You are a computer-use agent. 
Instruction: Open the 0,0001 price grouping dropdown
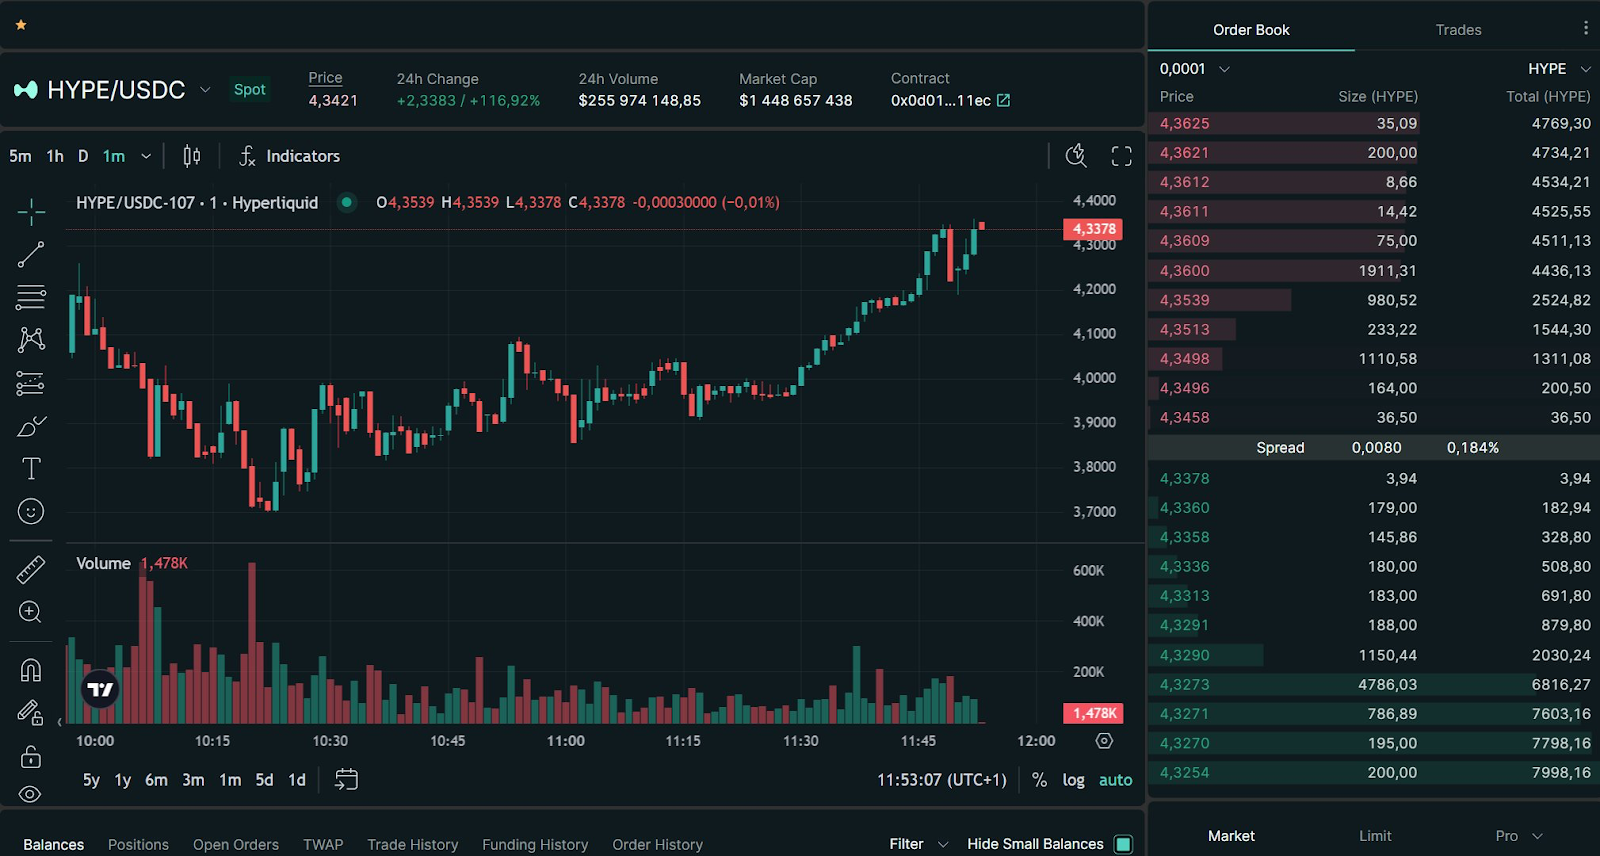[1194, 69]
